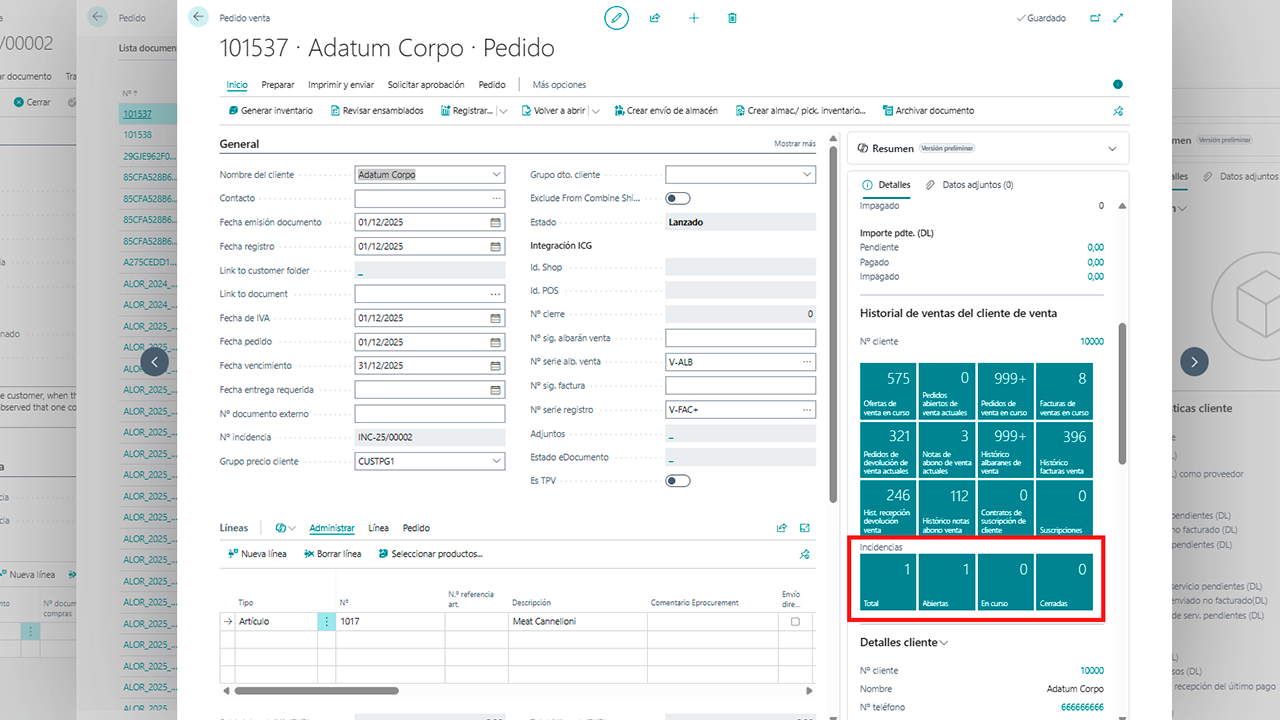Toggle Exclude From Combine Shipments switch

tap(678, 198)
